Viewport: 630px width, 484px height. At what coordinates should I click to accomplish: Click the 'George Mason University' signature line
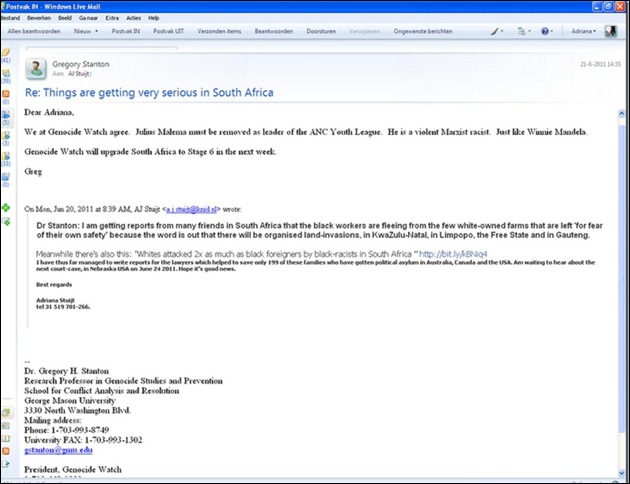pyautogui.click(x=70, y=400)
